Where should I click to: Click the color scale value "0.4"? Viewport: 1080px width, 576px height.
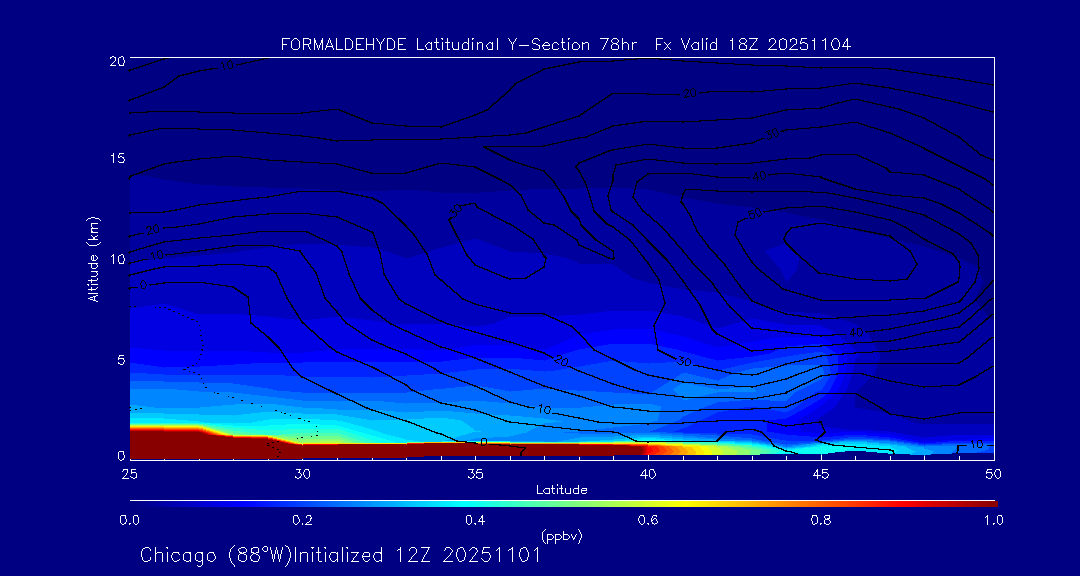tap(475, 520)
